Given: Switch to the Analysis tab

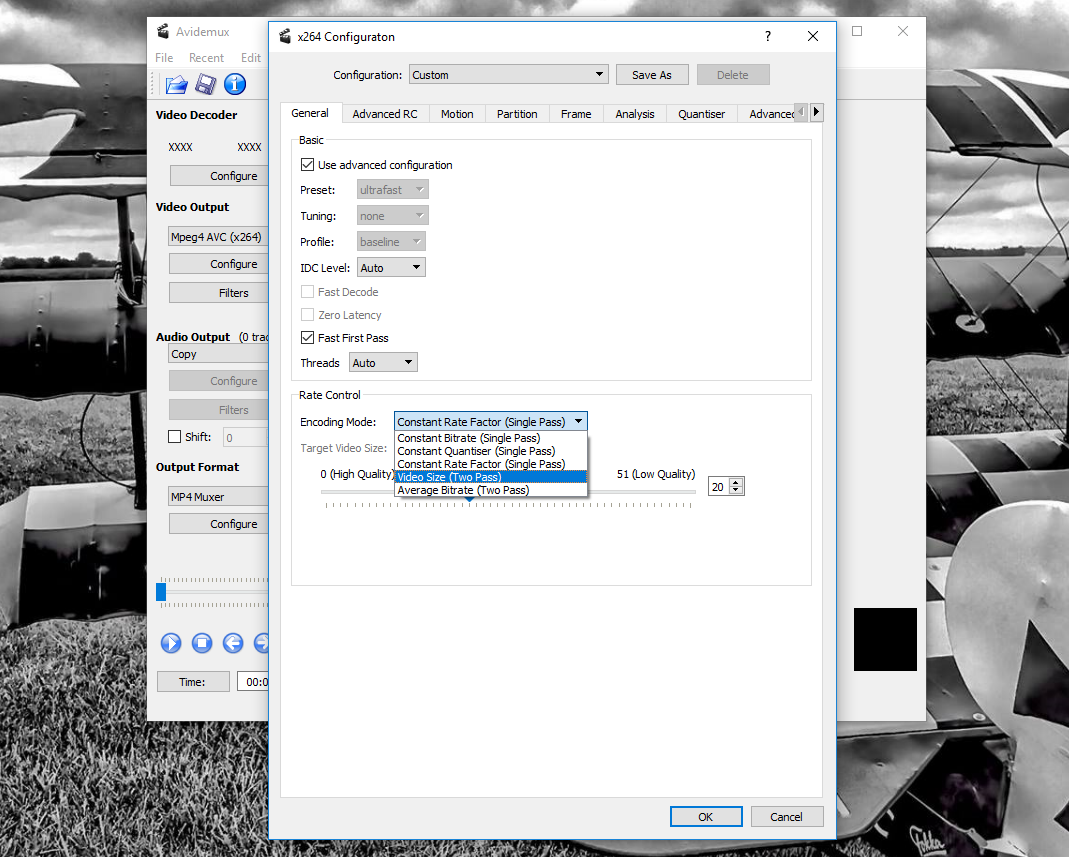Looking at the screenshot, I should click(x=635, y=114).
